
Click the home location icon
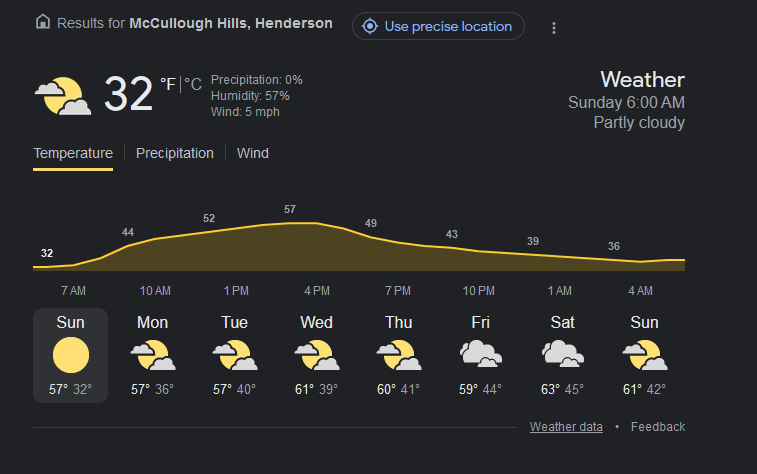(43, 22)
